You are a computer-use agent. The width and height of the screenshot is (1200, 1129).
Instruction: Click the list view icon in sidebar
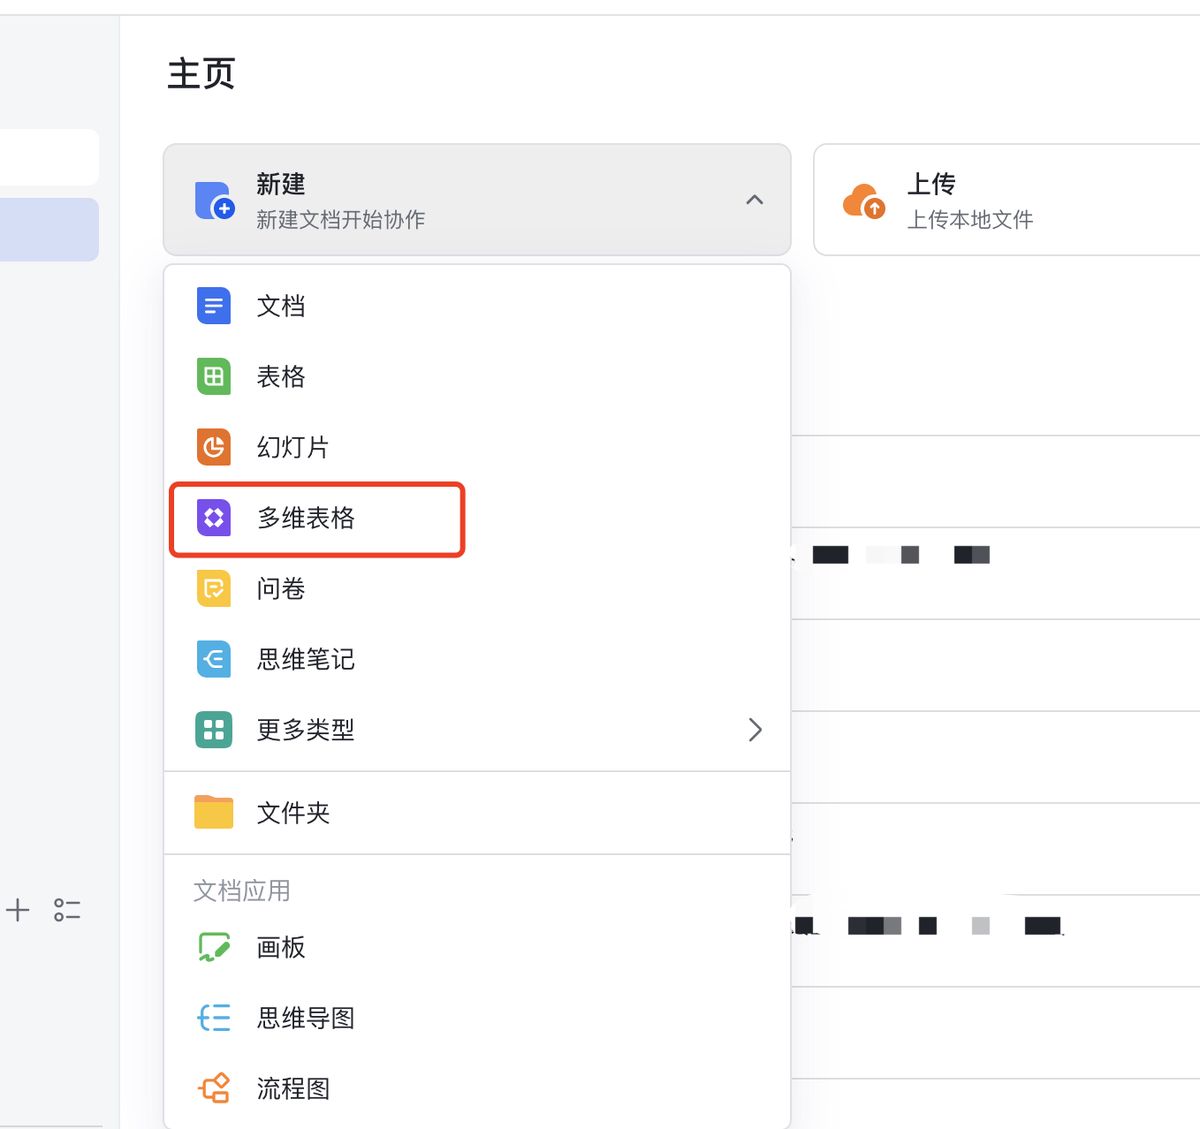[67, 910]
